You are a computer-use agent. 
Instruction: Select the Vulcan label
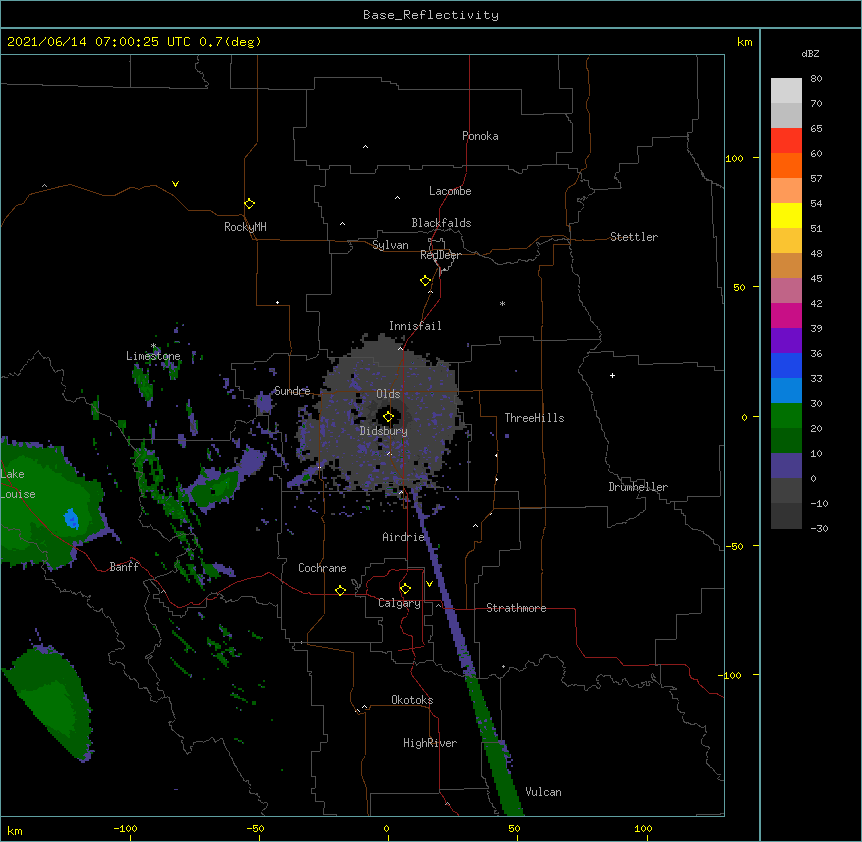(543, 792)
